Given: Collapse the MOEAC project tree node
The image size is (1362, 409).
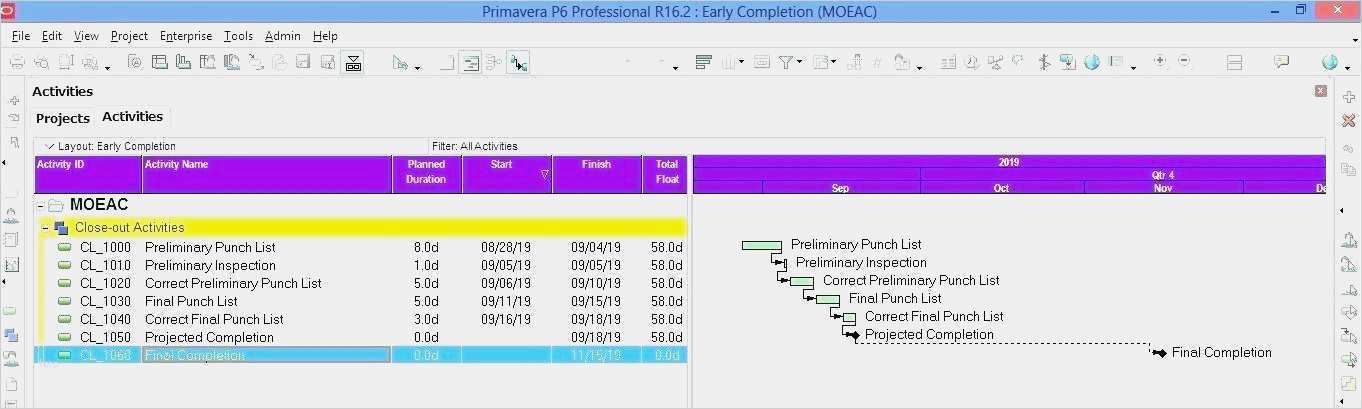Looking at the screenshot, I should click(40, 206).
